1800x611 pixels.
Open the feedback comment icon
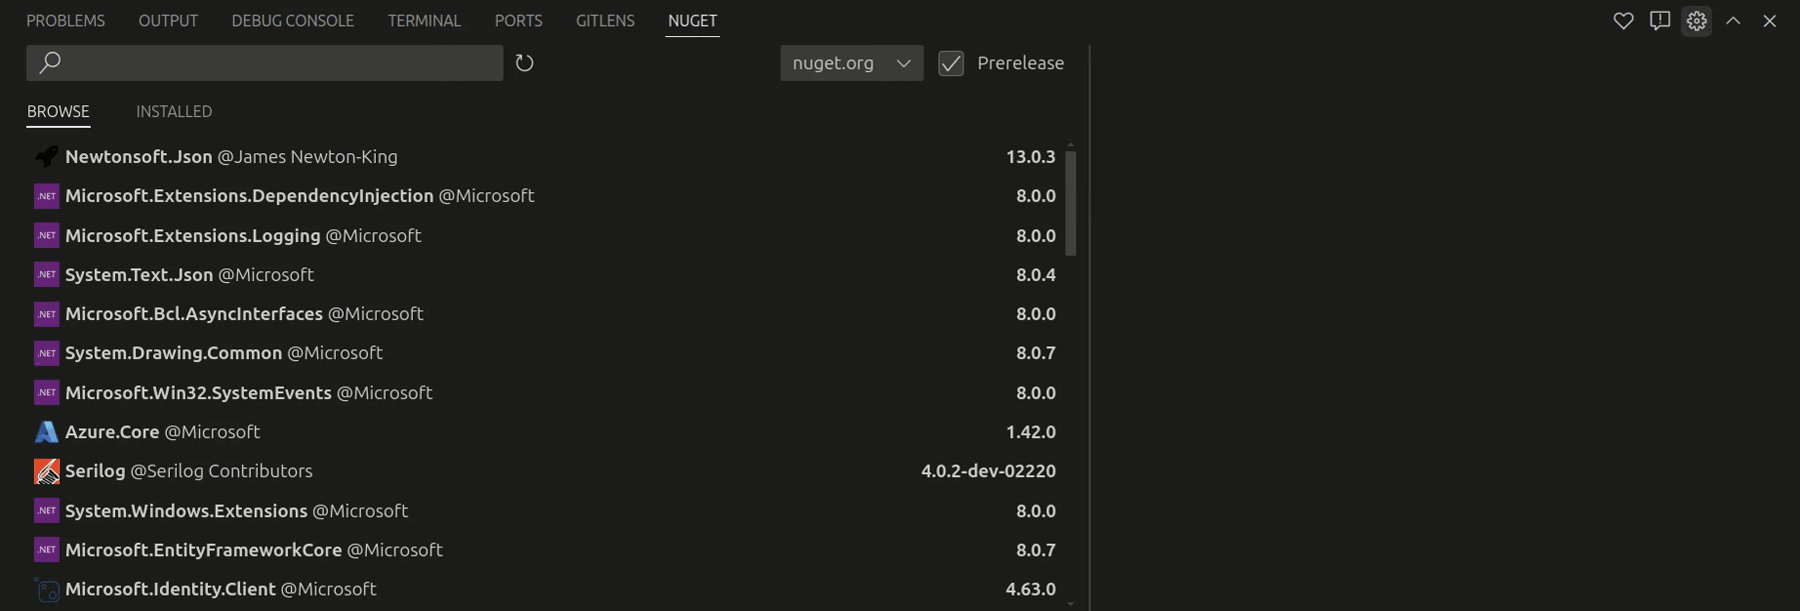1660,21
